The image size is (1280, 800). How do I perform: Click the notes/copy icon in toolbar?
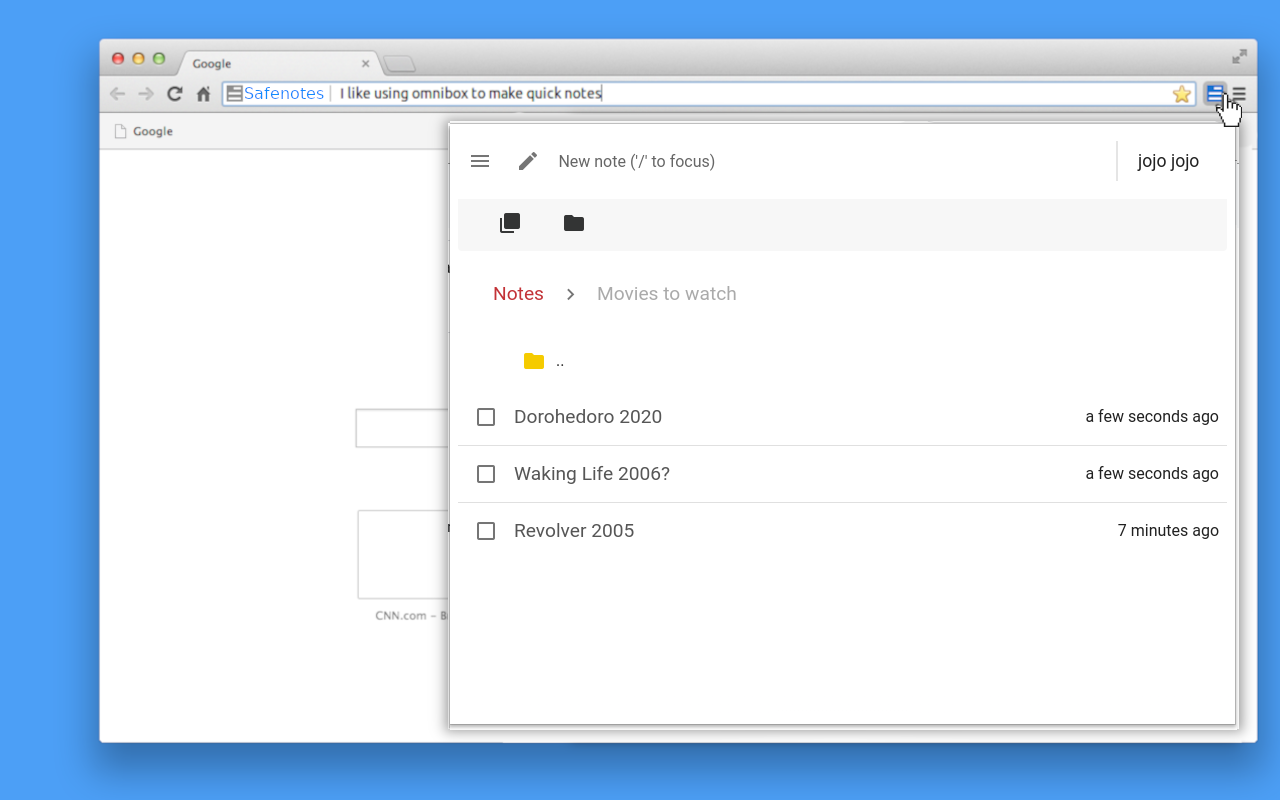(x=509, y=222)
